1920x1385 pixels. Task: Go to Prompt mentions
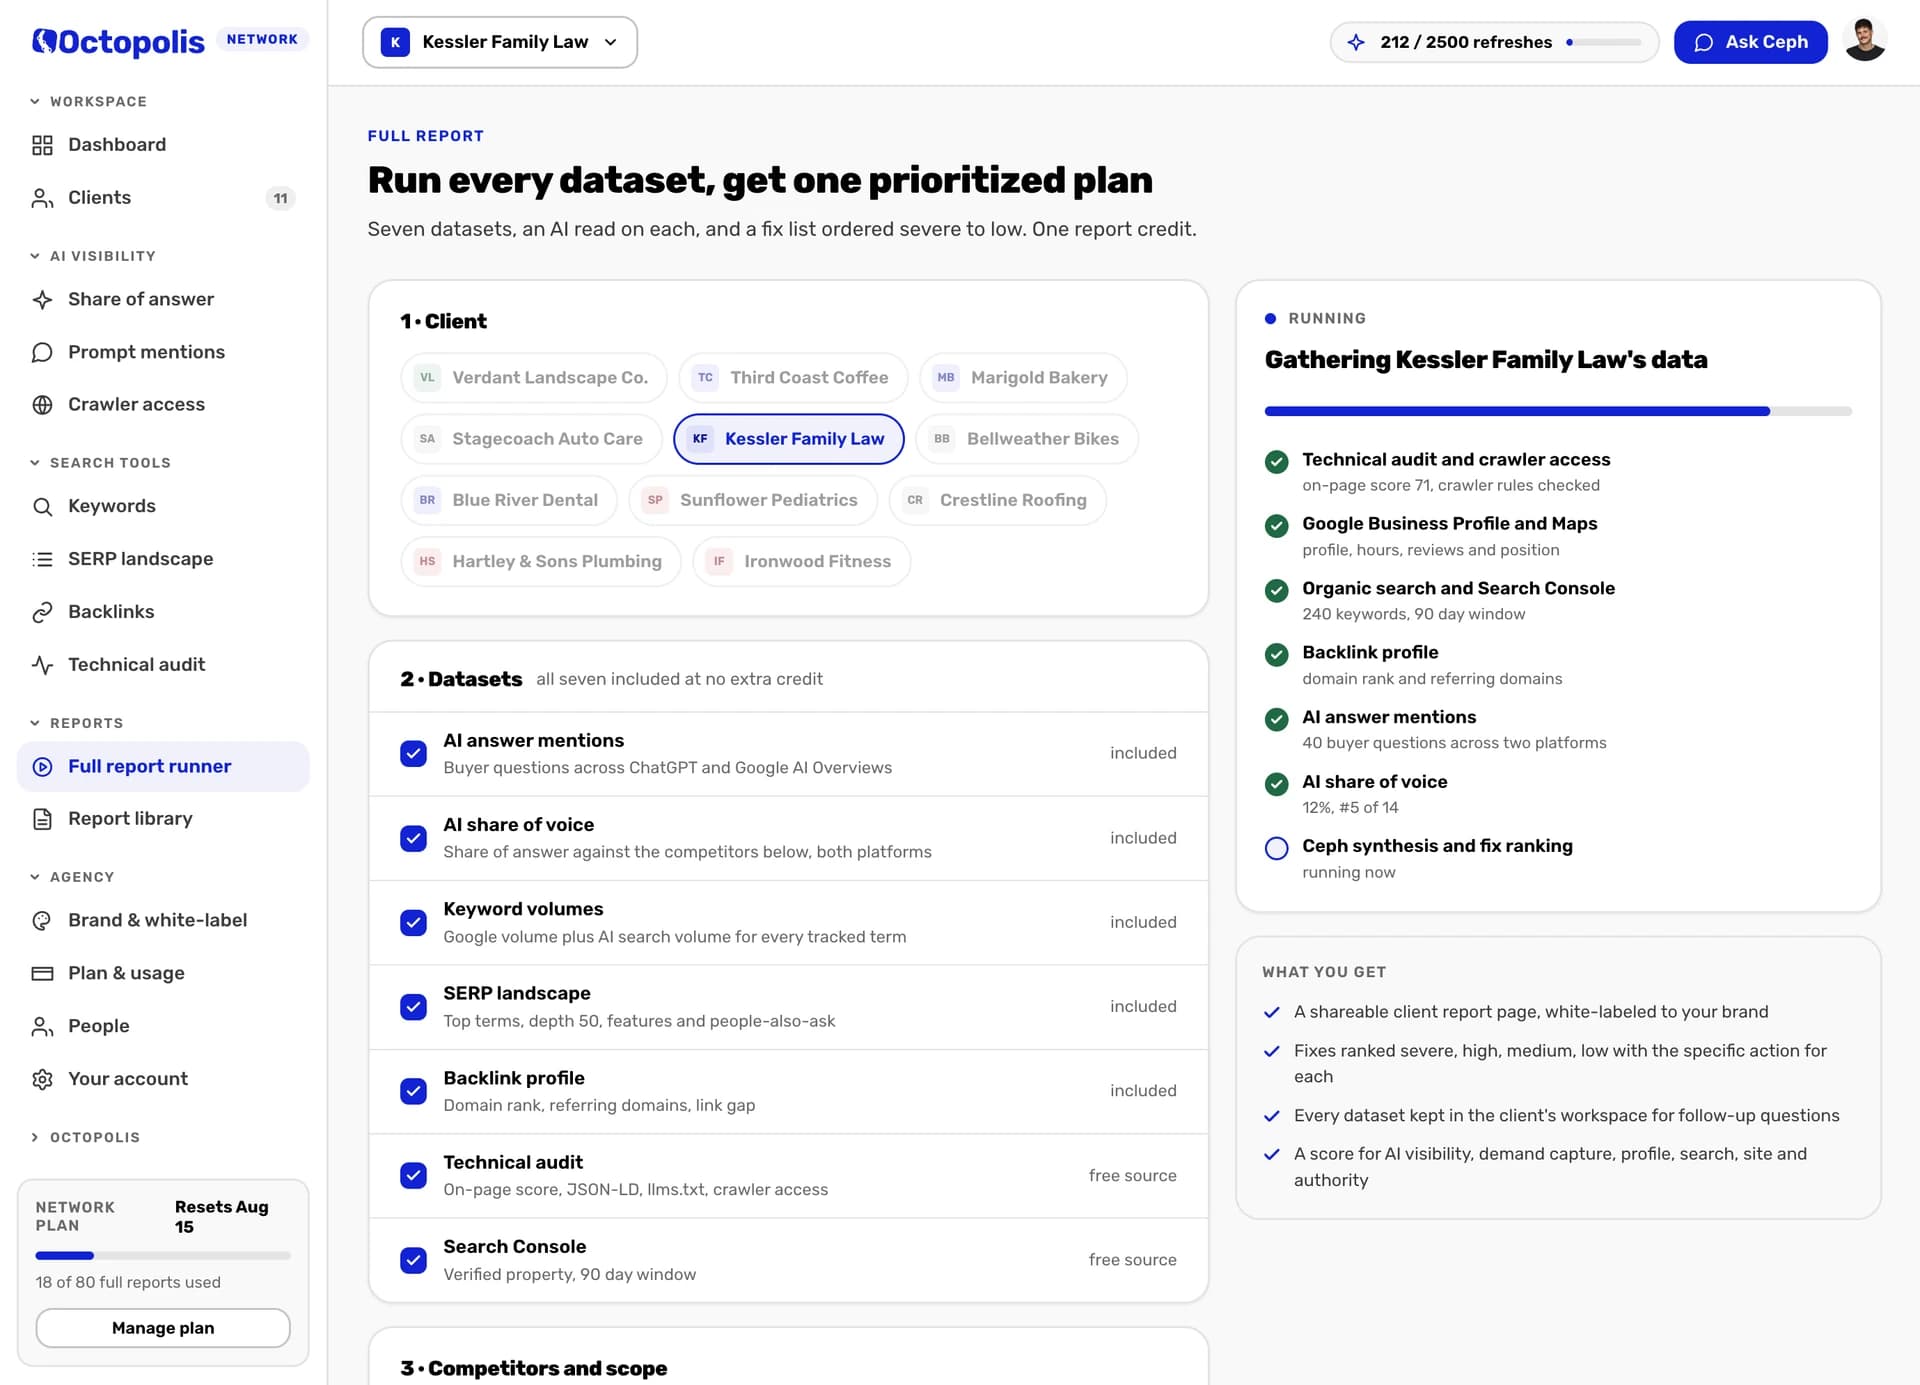pos(163,352)
